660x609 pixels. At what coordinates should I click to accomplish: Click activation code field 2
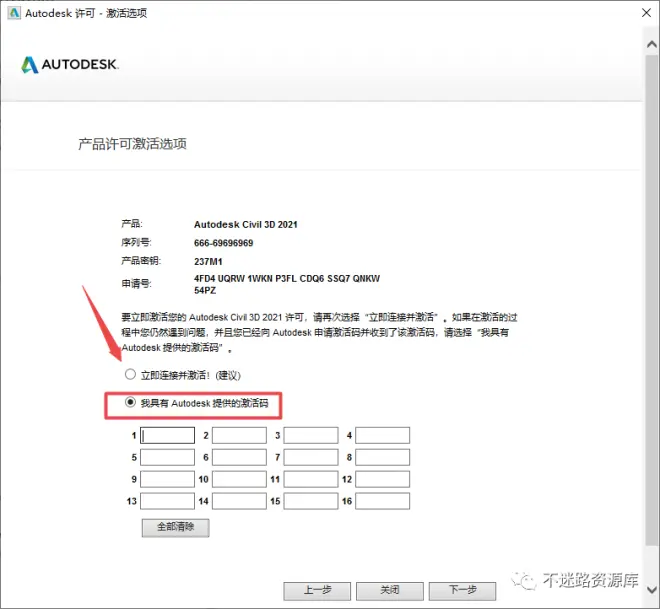(x=239, y=436)
